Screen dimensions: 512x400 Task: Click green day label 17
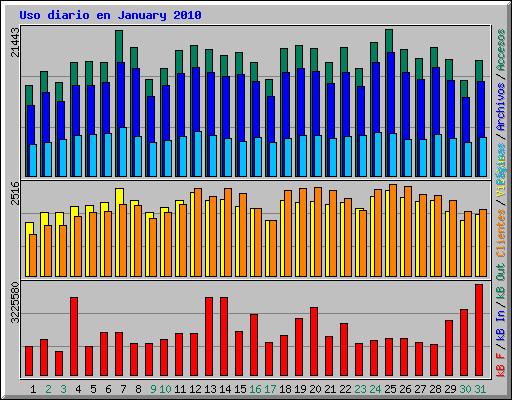270,389
